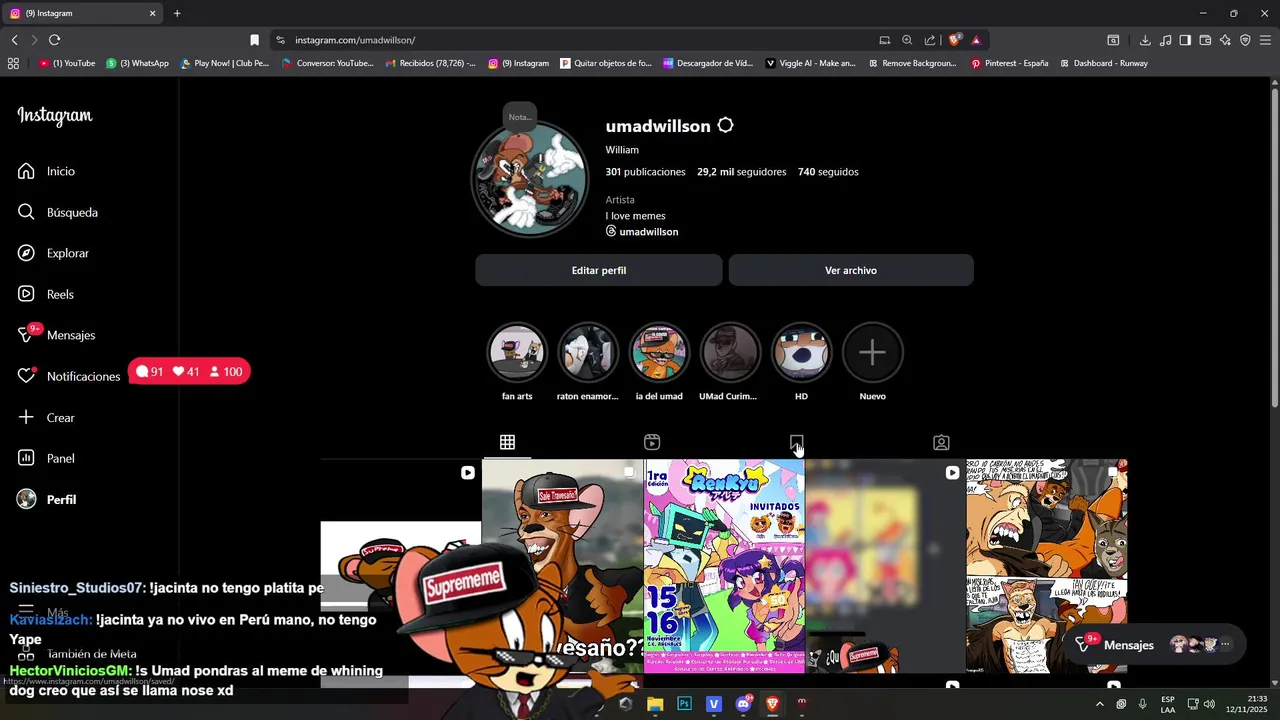Open the WhatsApp bookmark
Image resolution: width=1280 pixels, height=720 pixels.
137,63
